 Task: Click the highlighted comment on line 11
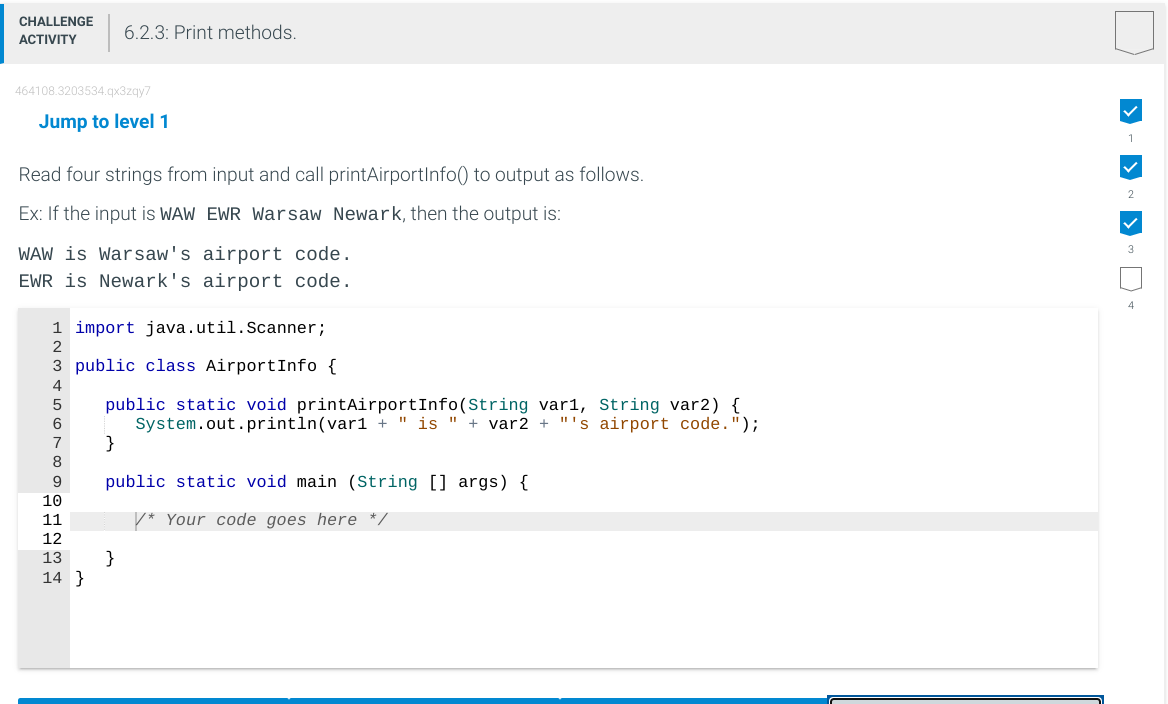tap(262, 519)
